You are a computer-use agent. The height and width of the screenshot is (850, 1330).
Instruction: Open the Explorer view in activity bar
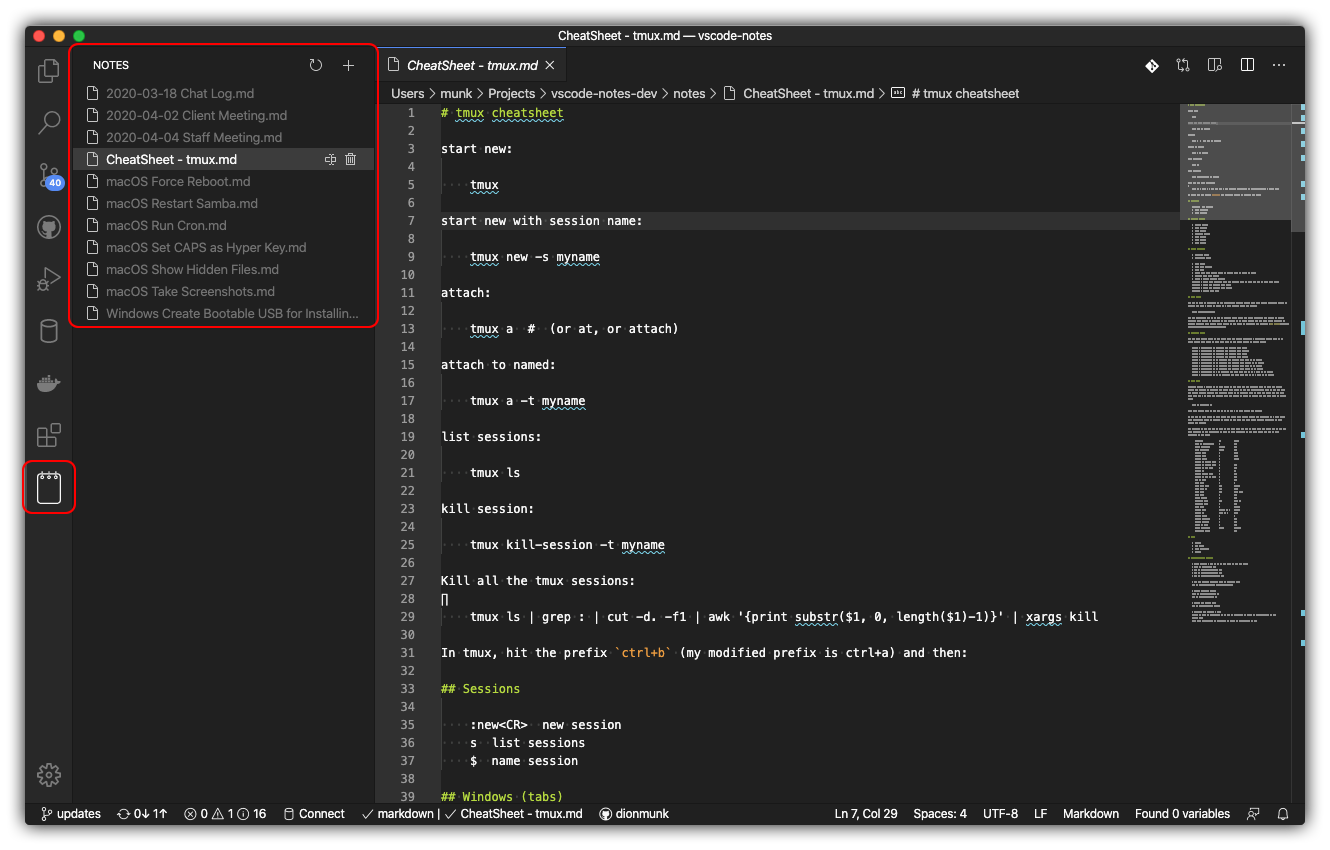(x=48, y=71)
